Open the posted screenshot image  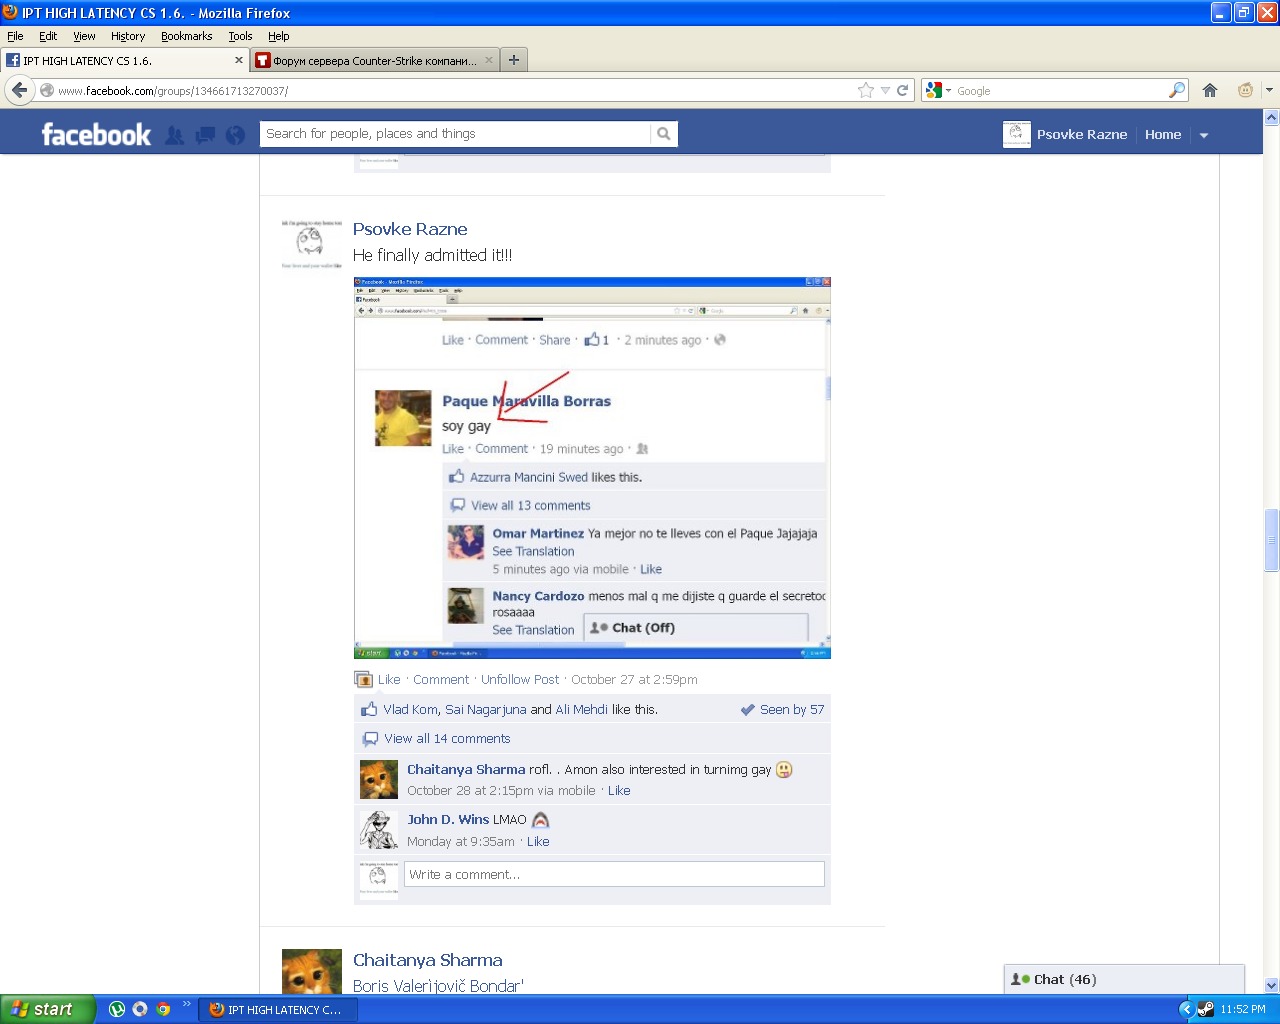(592, 468)
